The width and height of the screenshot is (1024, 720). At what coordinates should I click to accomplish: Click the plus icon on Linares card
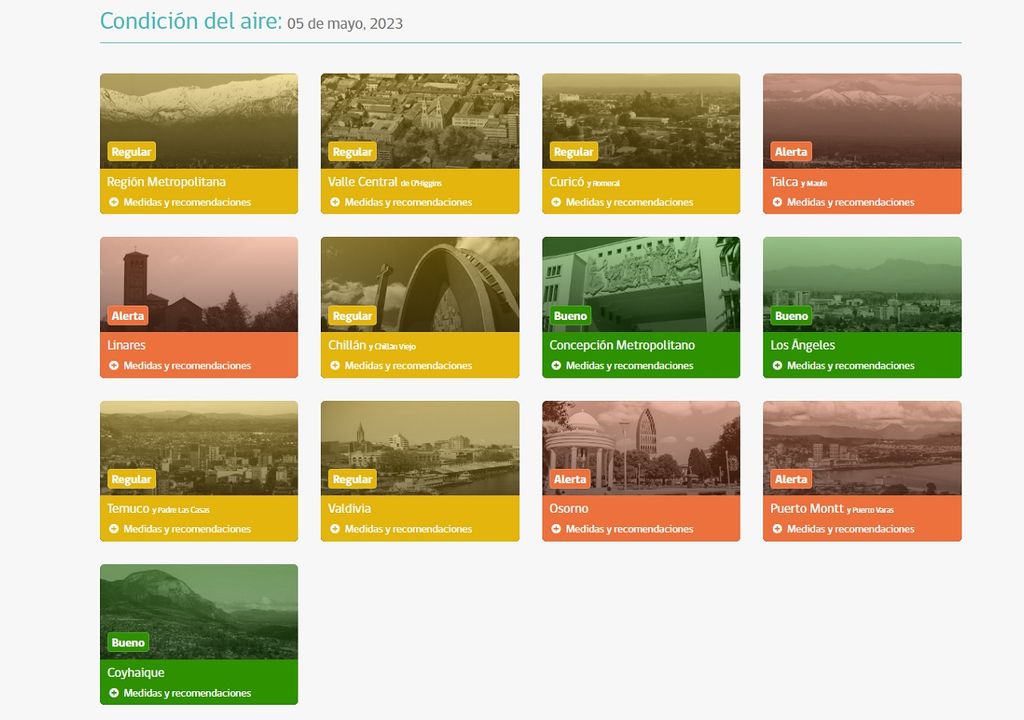pos(113,365)
